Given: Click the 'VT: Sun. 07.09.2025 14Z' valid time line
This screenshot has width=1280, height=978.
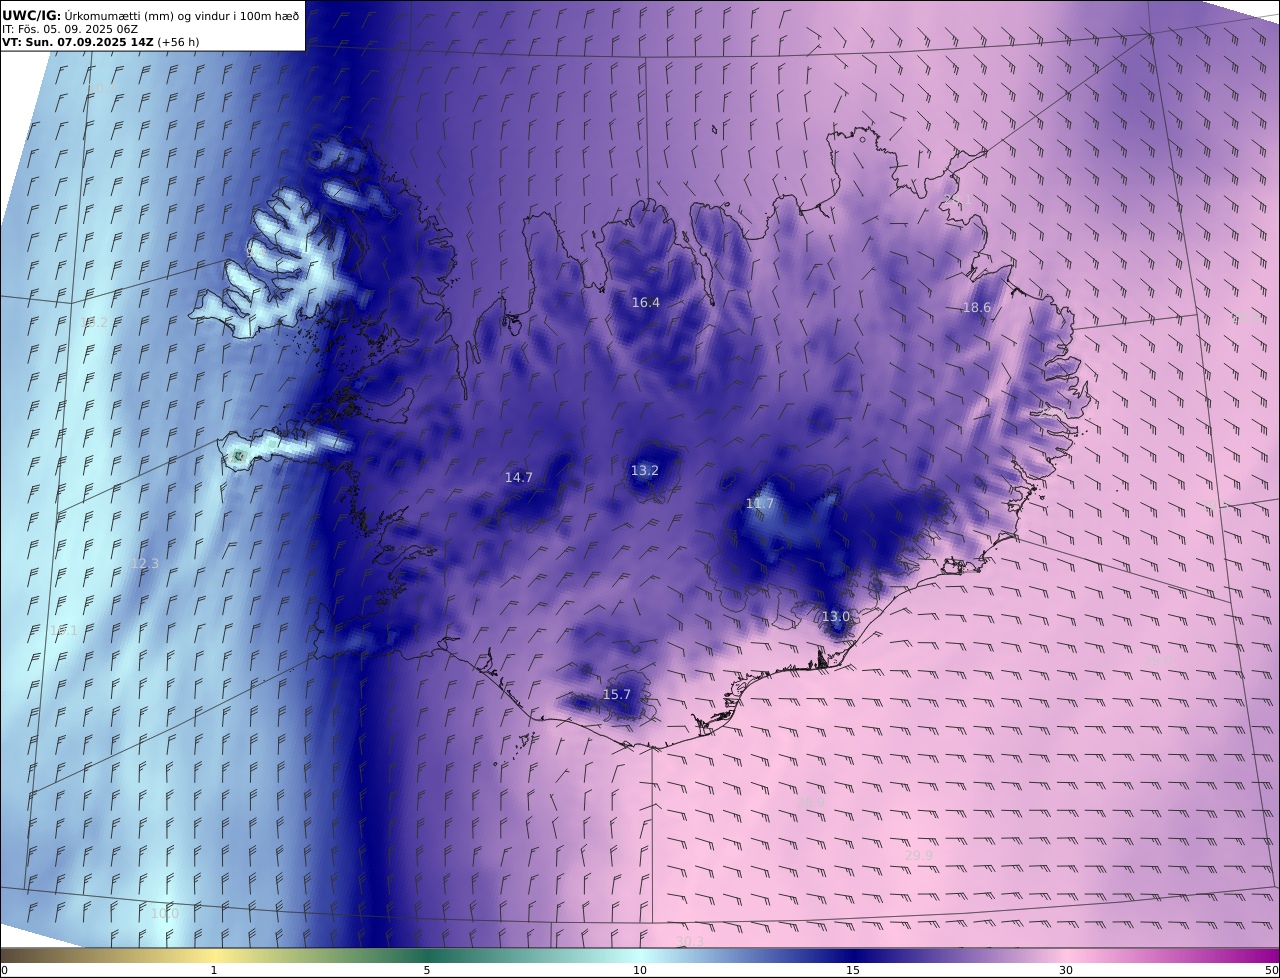Looking at the screenshot, I should tap(101, 42).
